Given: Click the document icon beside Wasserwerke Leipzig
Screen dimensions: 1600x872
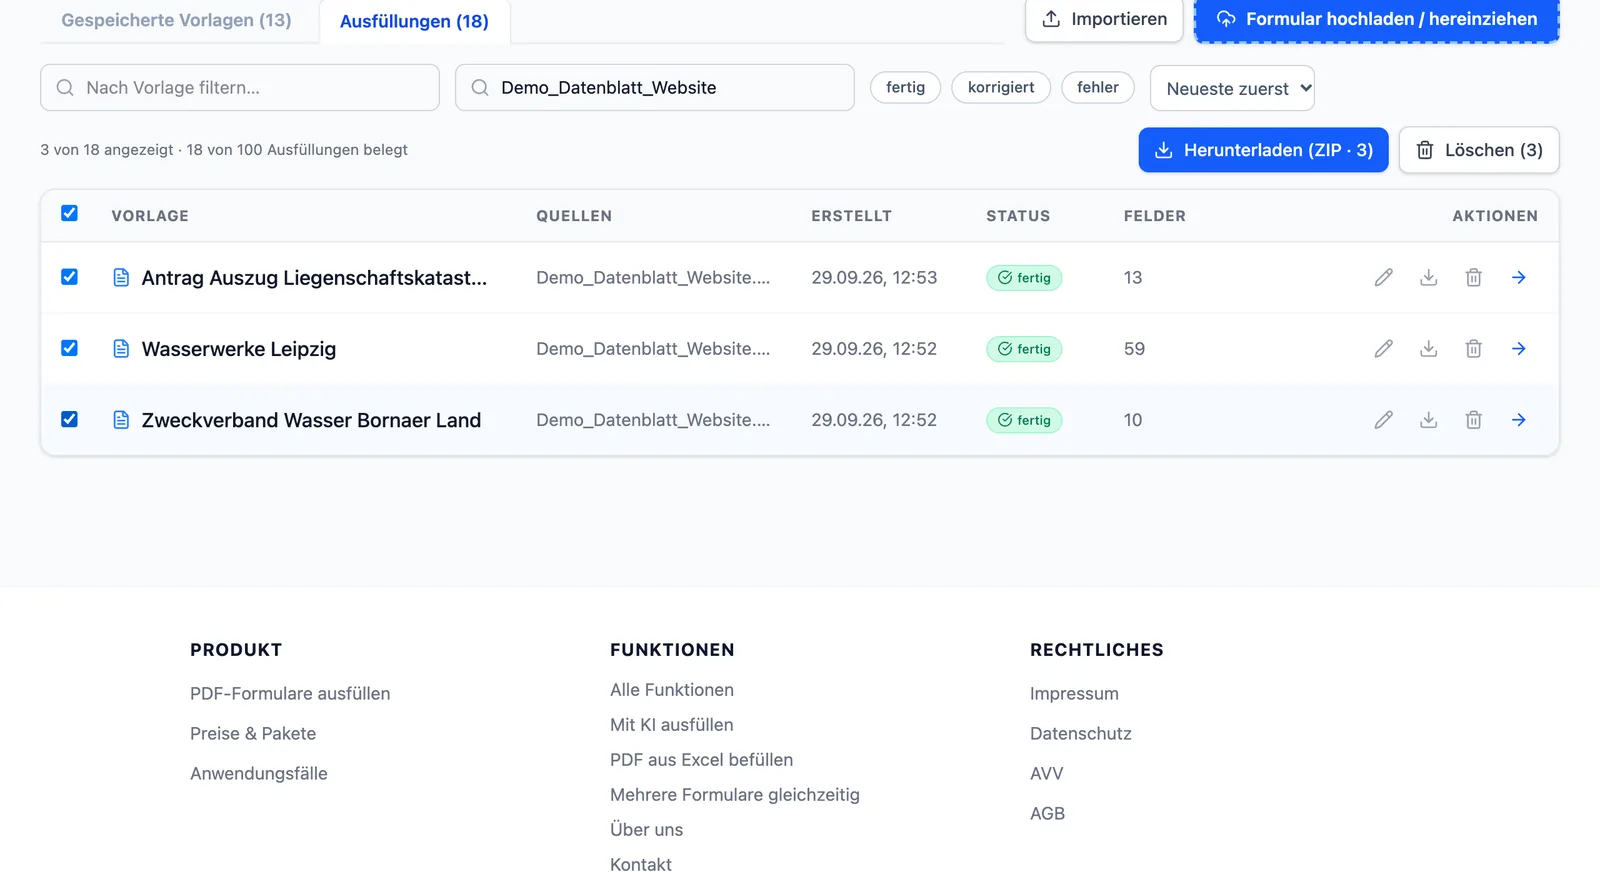Looking at the screenshot, I should 121,349.
